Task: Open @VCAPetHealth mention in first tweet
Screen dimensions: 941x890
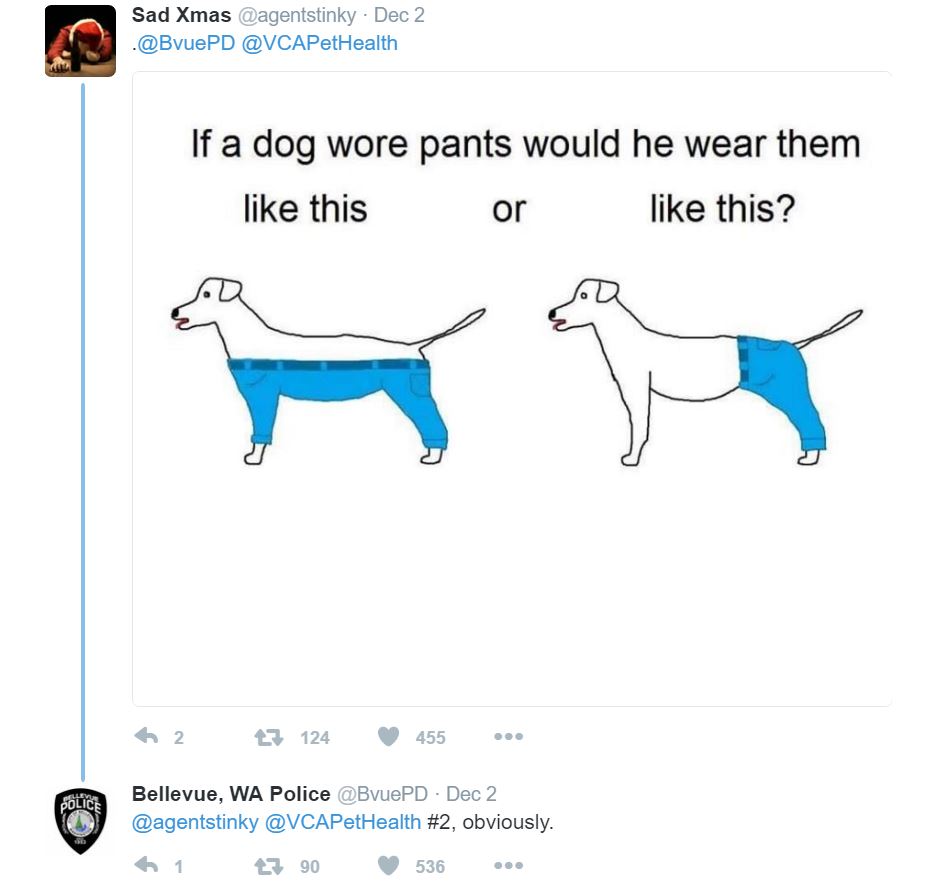Action: click(319, 43)
